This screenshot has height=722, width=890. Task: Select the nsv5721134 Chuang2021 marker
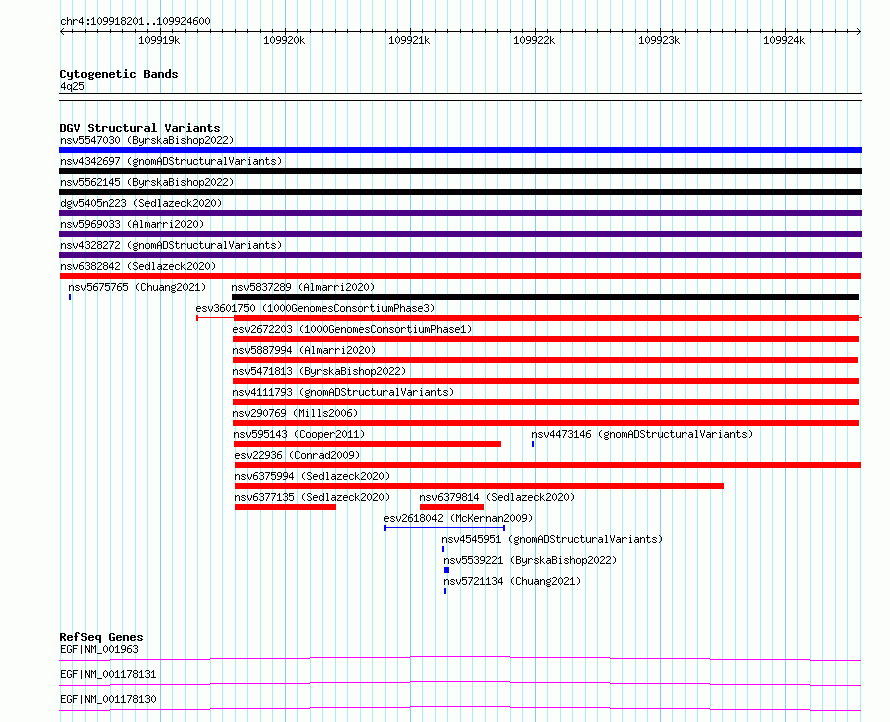point(445,591)
